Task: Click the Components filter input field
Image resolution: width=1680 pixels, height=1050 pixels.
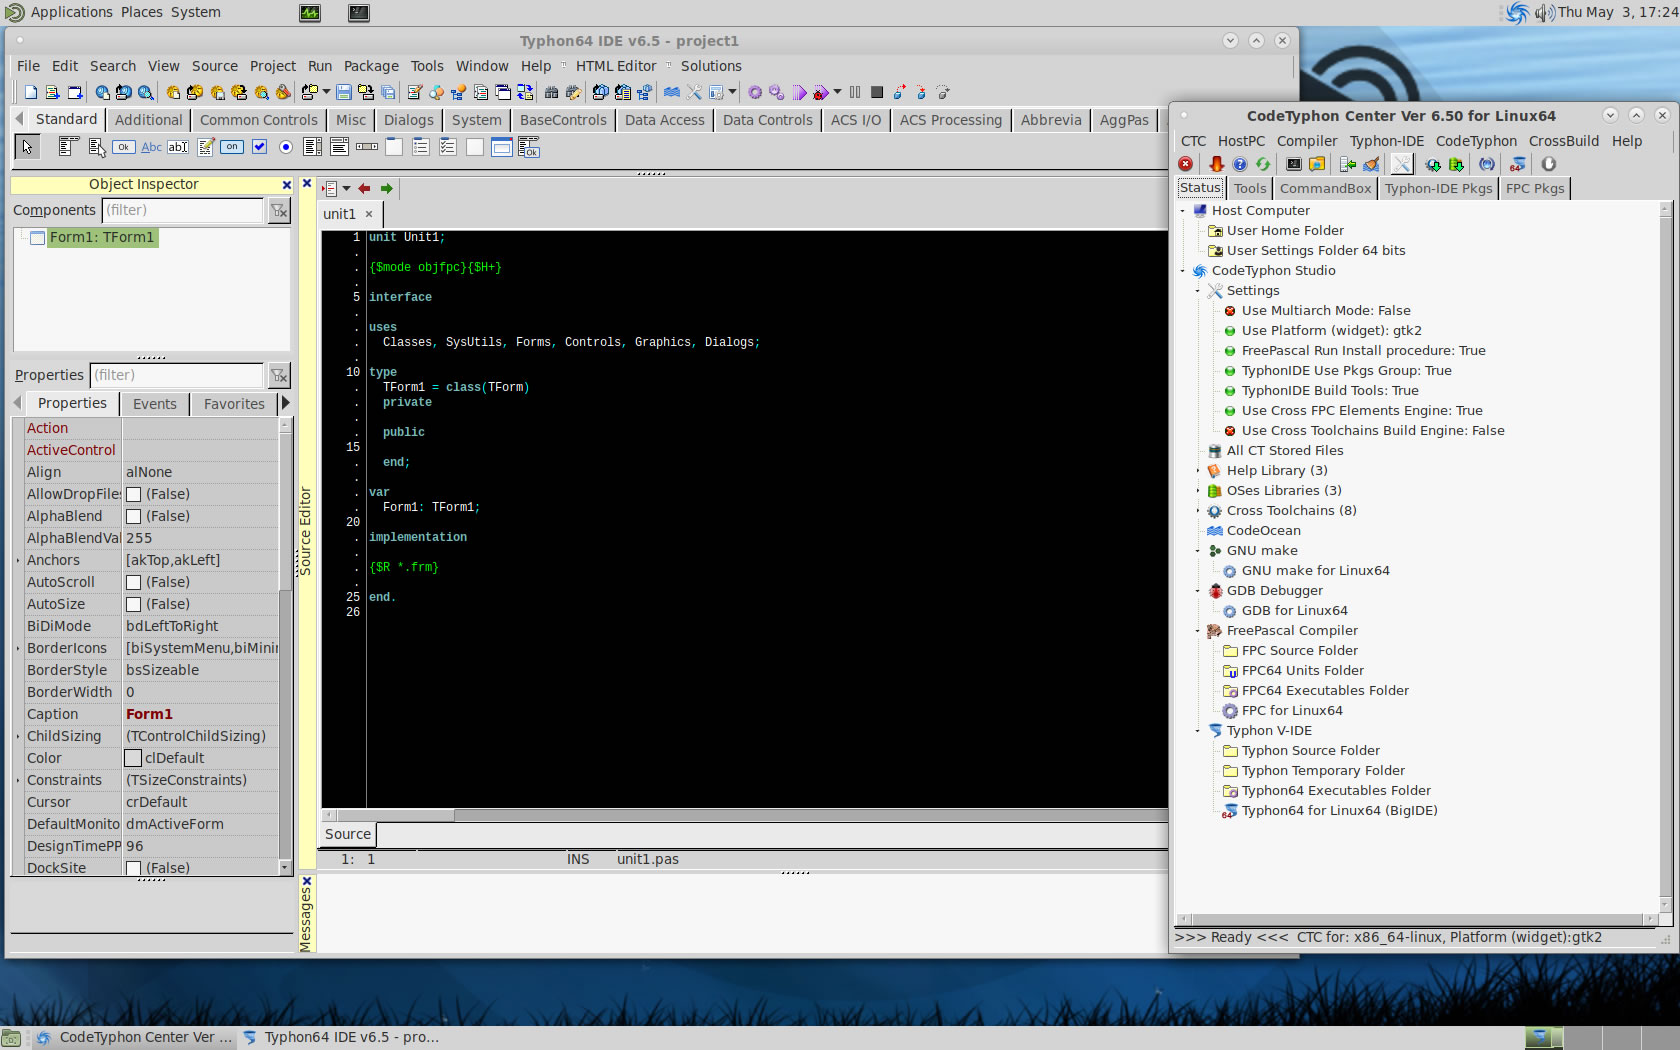Action: (x=182, y=210)
